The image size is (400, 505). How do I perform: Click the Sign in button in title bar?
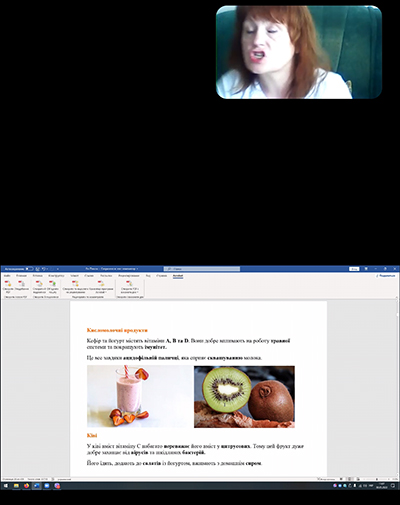tap(354, 269)
